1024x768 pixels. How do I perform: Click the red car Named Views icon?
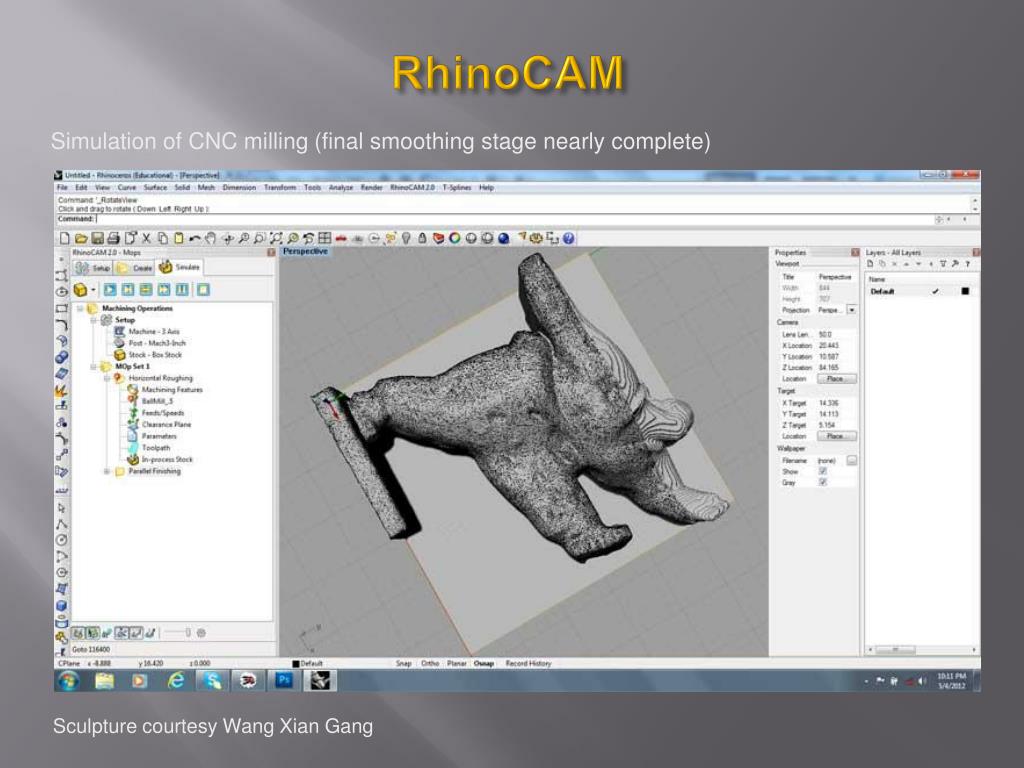point(341,238)
